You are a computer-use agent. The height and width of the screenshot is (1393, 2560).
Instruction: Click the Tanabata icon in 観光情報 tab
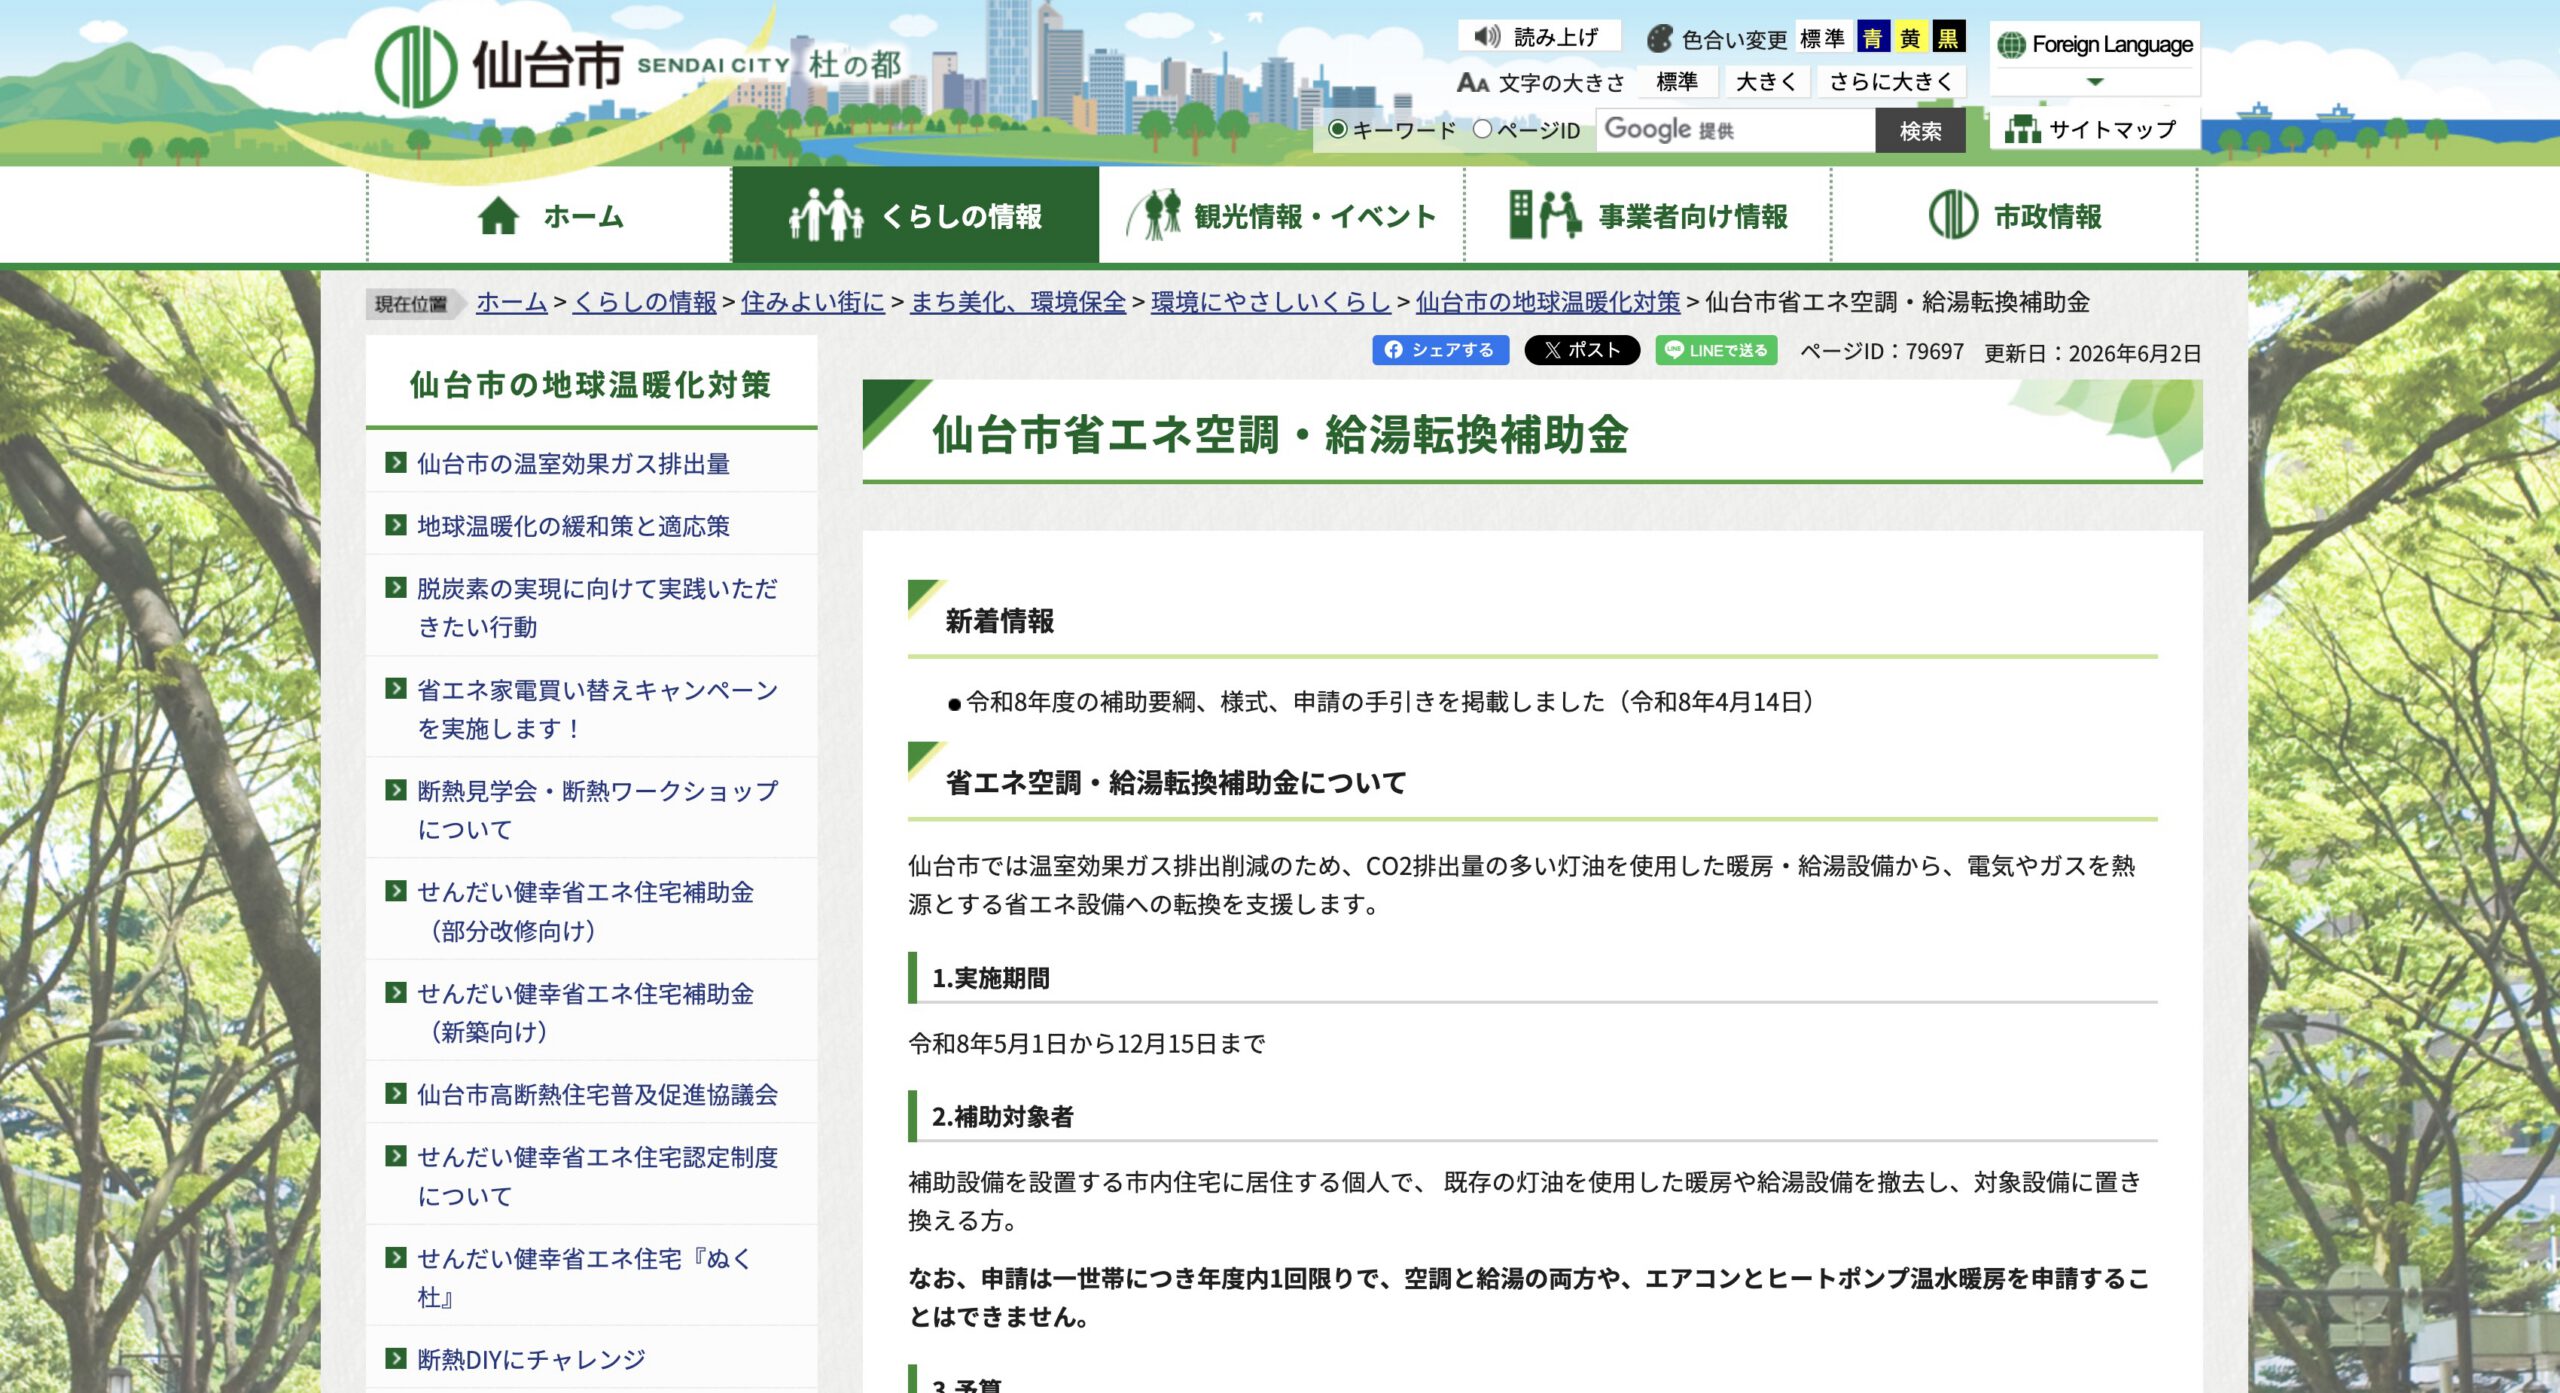1154,215
